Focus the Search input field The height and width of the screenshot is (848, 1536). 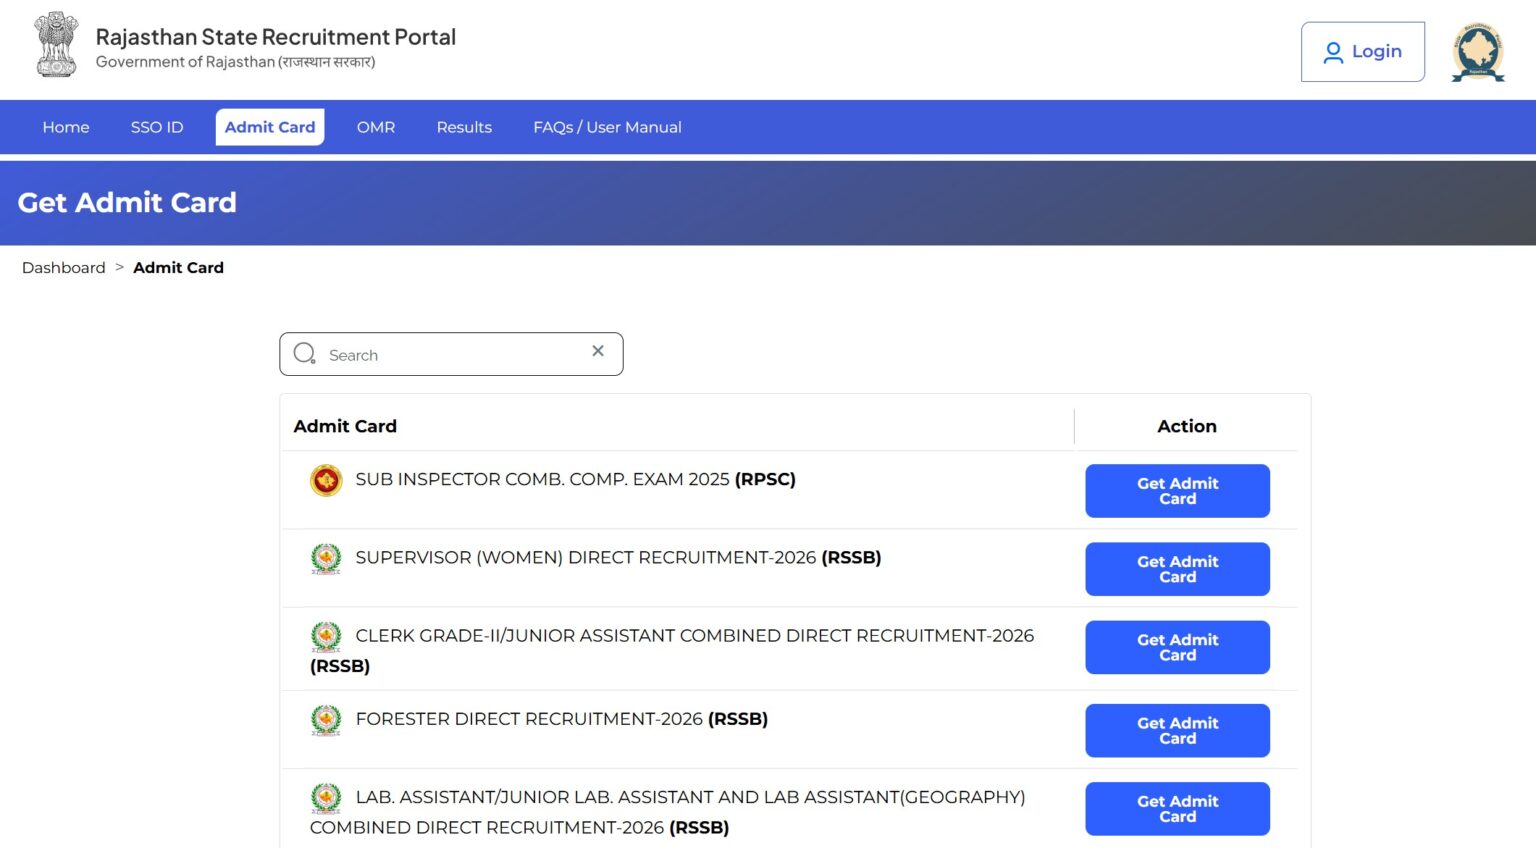pyautogui.click(x=452, y=354)
